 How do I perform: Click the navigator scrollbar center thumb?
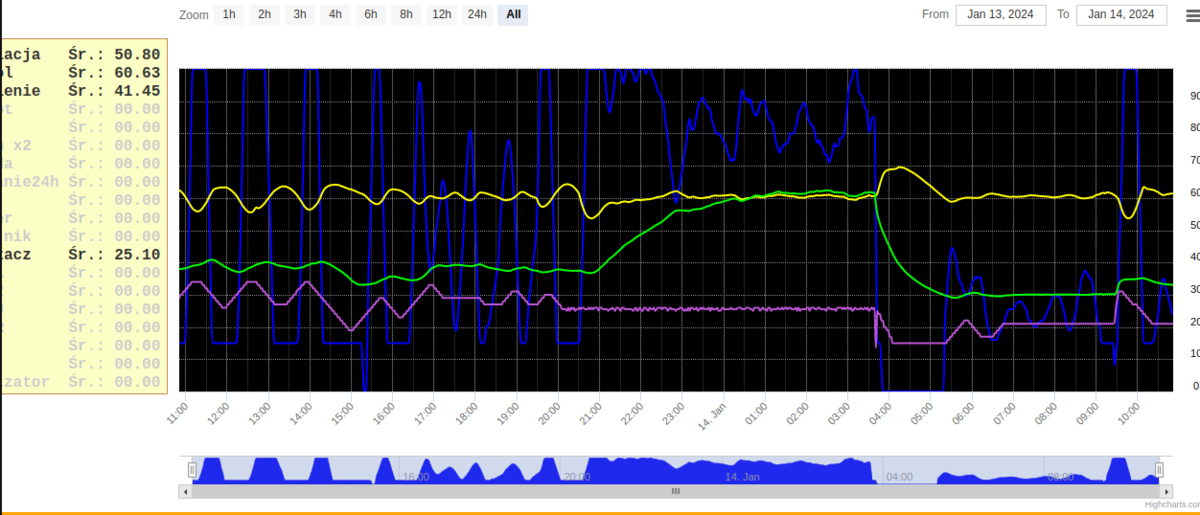tap(675, 491)
